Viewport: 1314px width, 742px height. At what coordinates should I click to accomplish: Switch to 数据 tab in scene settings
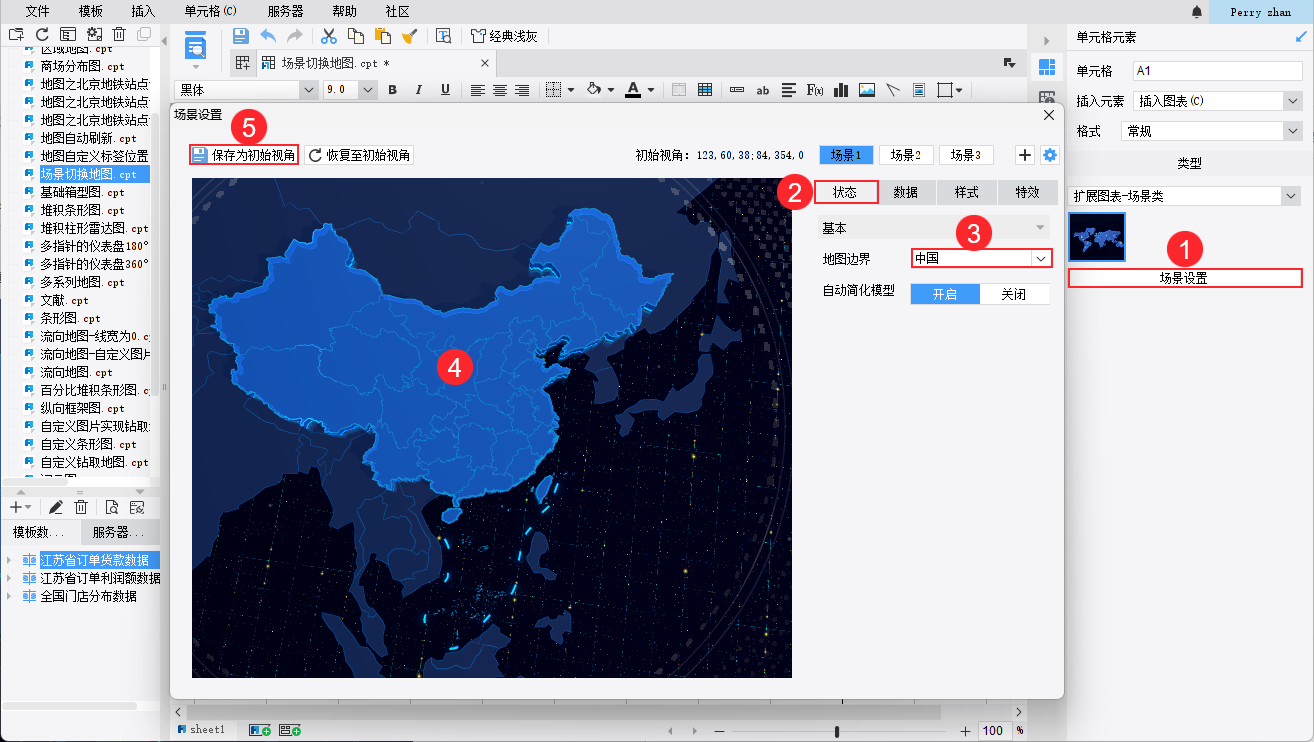point(906,192)
